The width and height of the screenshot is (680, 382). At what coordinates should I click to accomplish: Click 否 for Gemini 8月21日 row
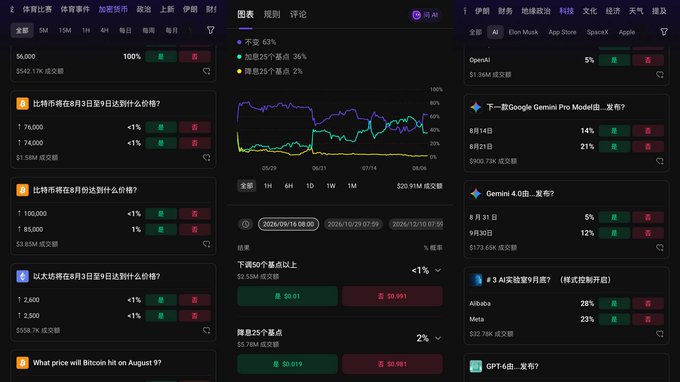pos(648,147)
